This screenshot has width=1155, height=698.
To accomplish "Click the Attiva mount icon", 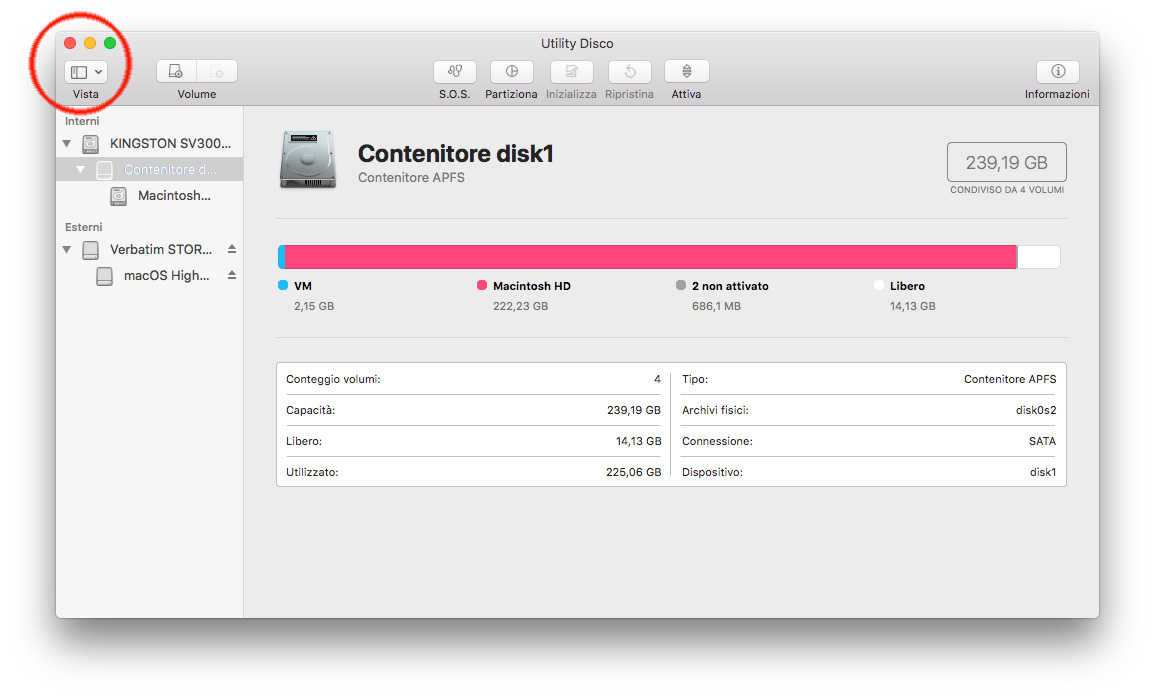I will (x=687, y=71).
